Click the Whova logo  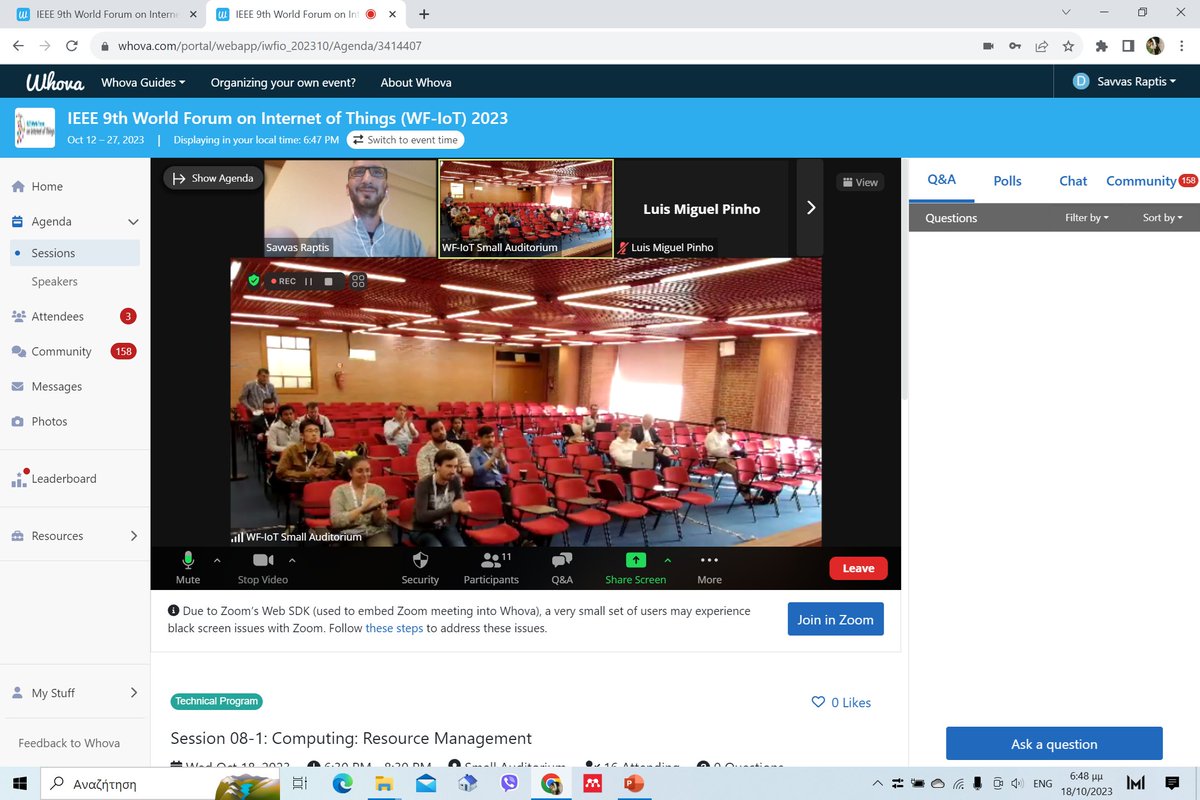[54, 82]
